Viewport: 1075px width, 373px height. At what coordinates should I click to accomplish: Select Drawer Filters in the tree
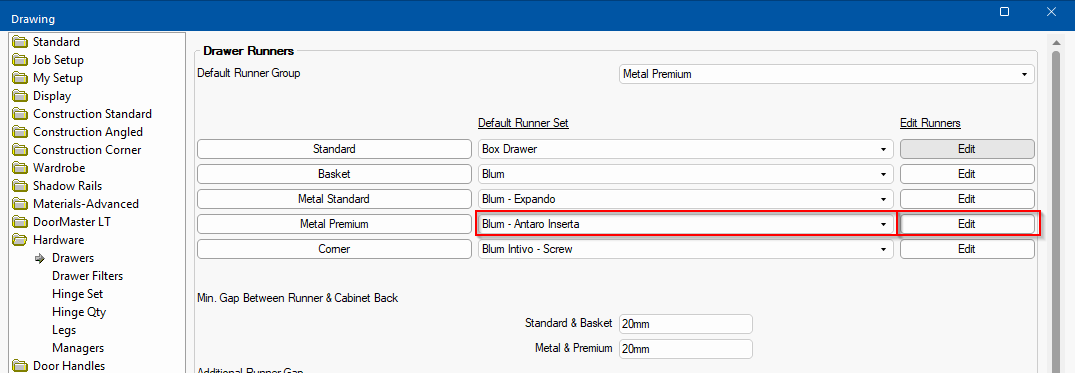tap(87, 276)
